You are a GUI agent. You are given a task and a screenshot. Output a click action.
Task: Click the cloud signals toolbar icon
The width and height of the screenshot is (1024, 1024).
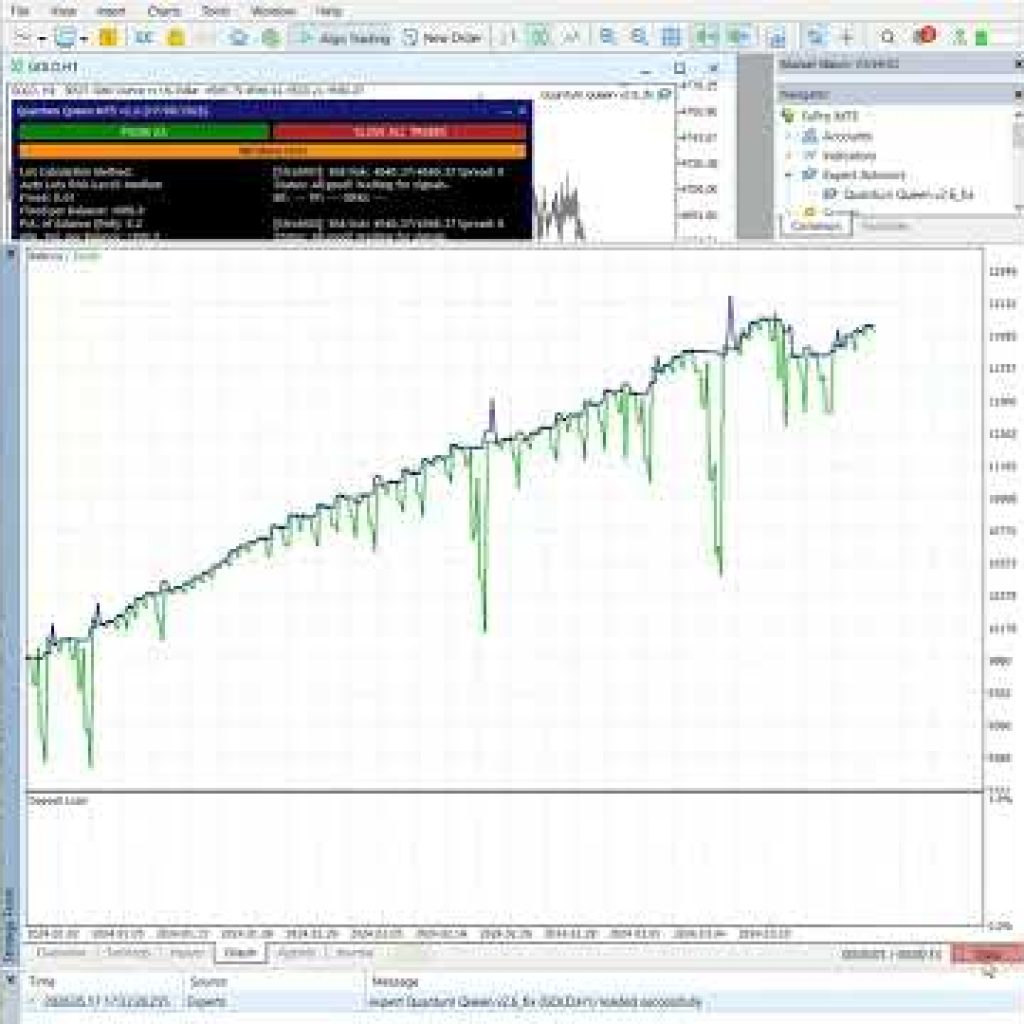coord(239,37)
